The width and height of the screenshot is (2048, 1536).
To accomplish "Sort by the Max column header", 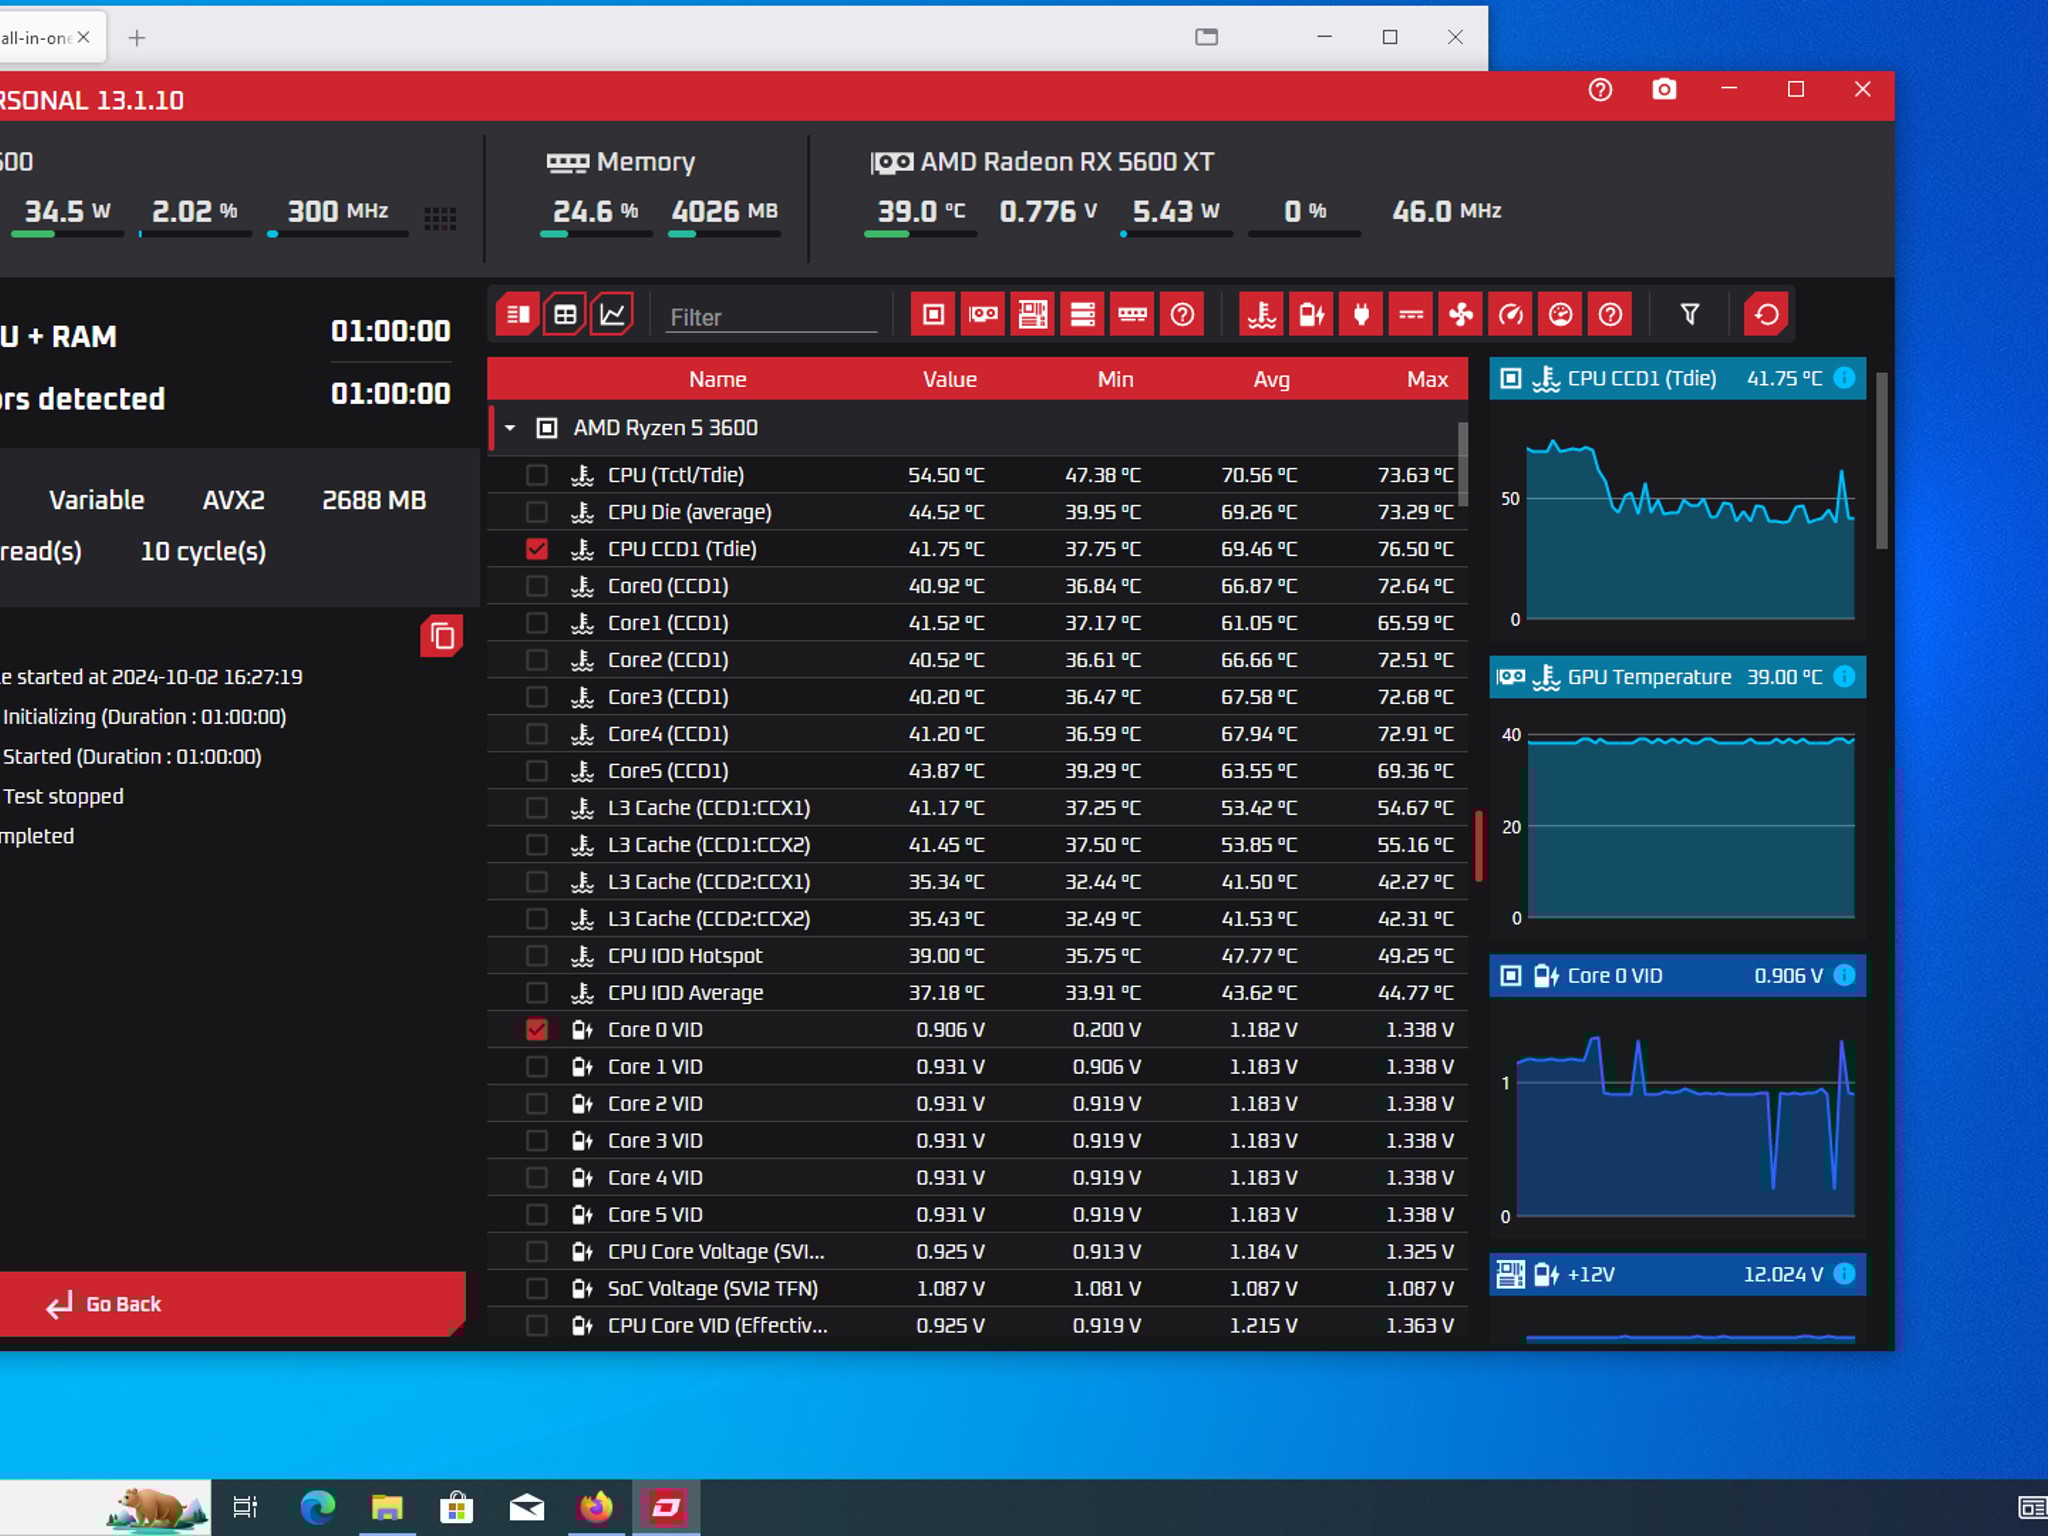I will click(x=1426, y=379).
